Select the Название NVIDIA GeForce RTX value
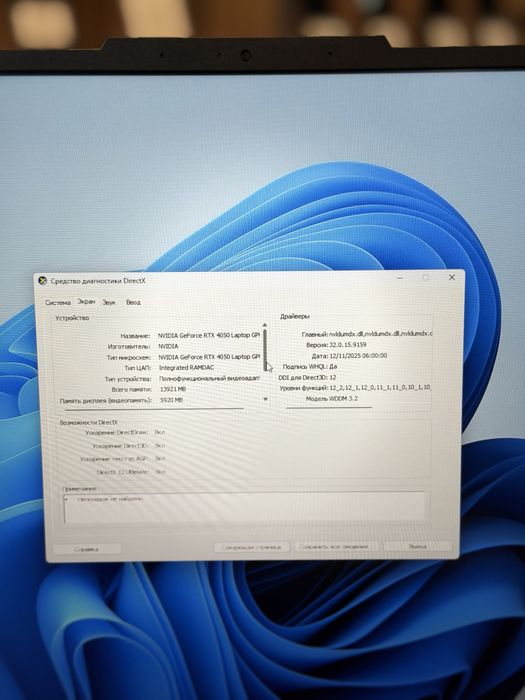Viewport: 525px width, 700px height. [x=208, y=335]
